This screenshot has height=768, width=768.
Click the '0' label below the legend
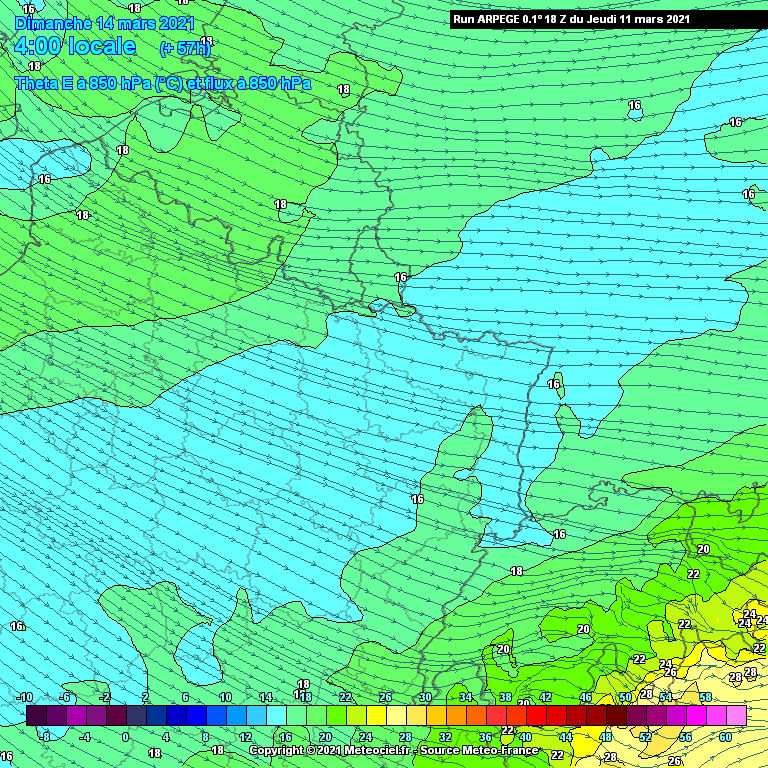coord(125,737)
